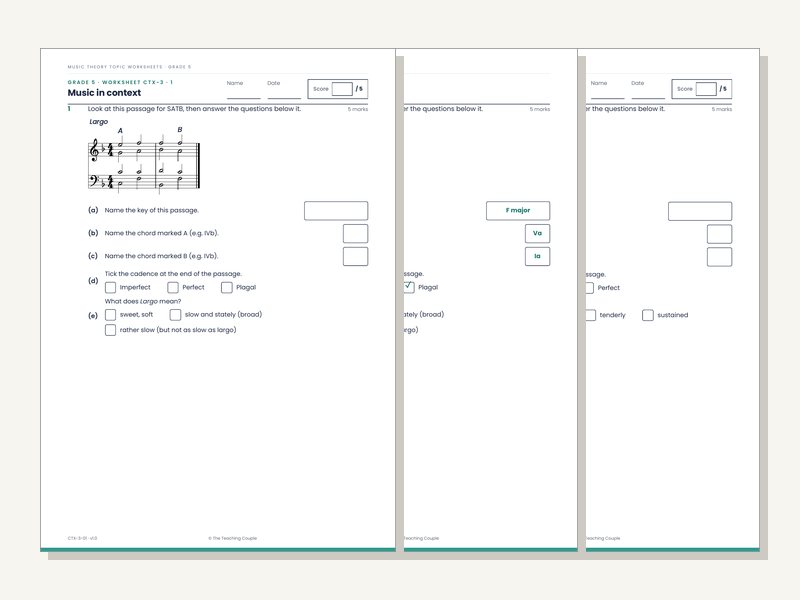Click the 'CTX-3-01' footer code
The image size is (800, 600).
pyautogui.click(x=82, y=538)
